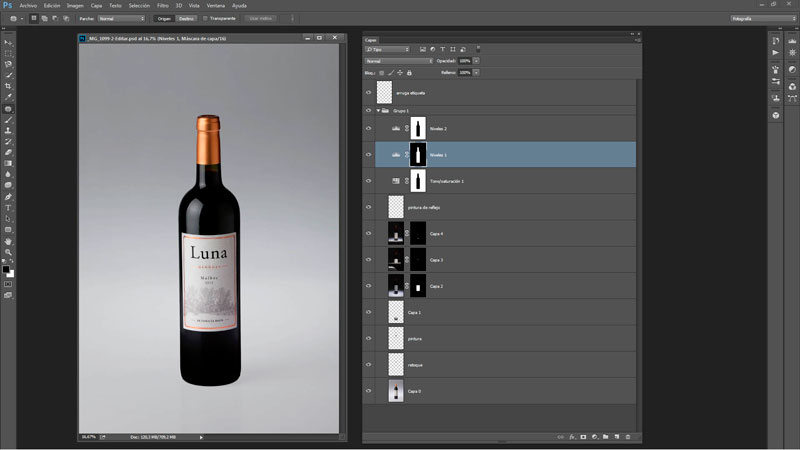Select the Lasso tool
Viewport: 800px width, 450px height.
(x=8, y=64)
